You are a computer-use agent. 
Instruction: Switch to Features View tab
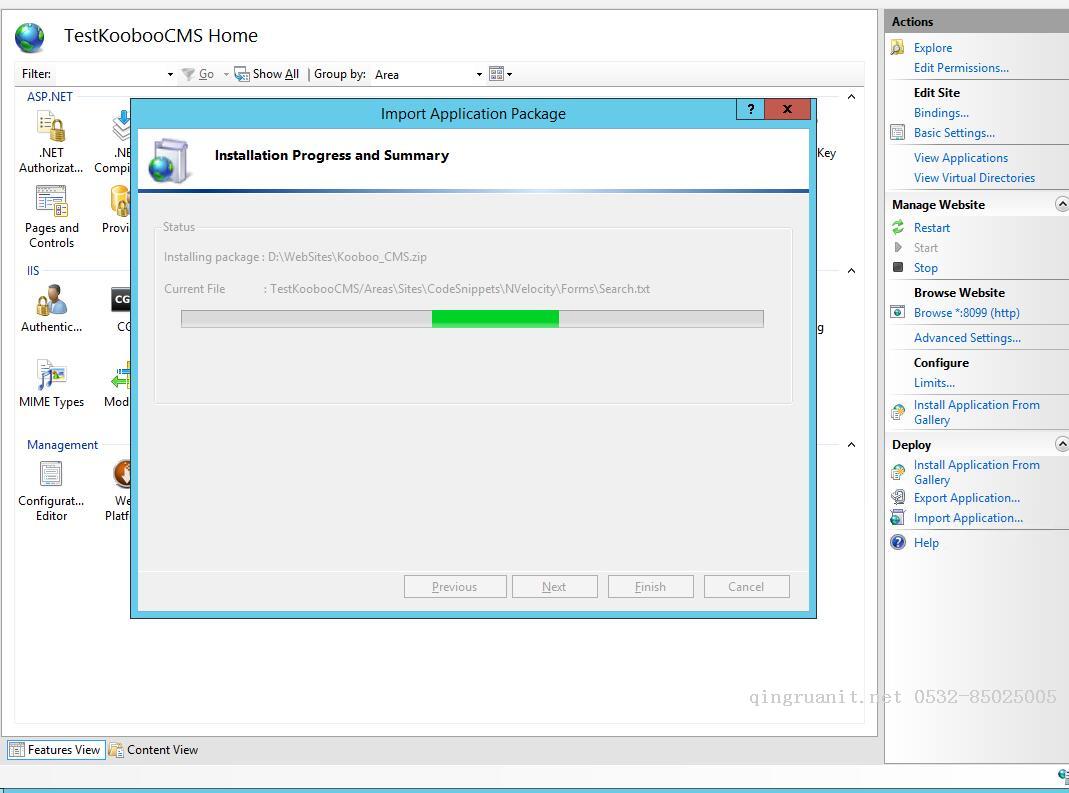56,749
